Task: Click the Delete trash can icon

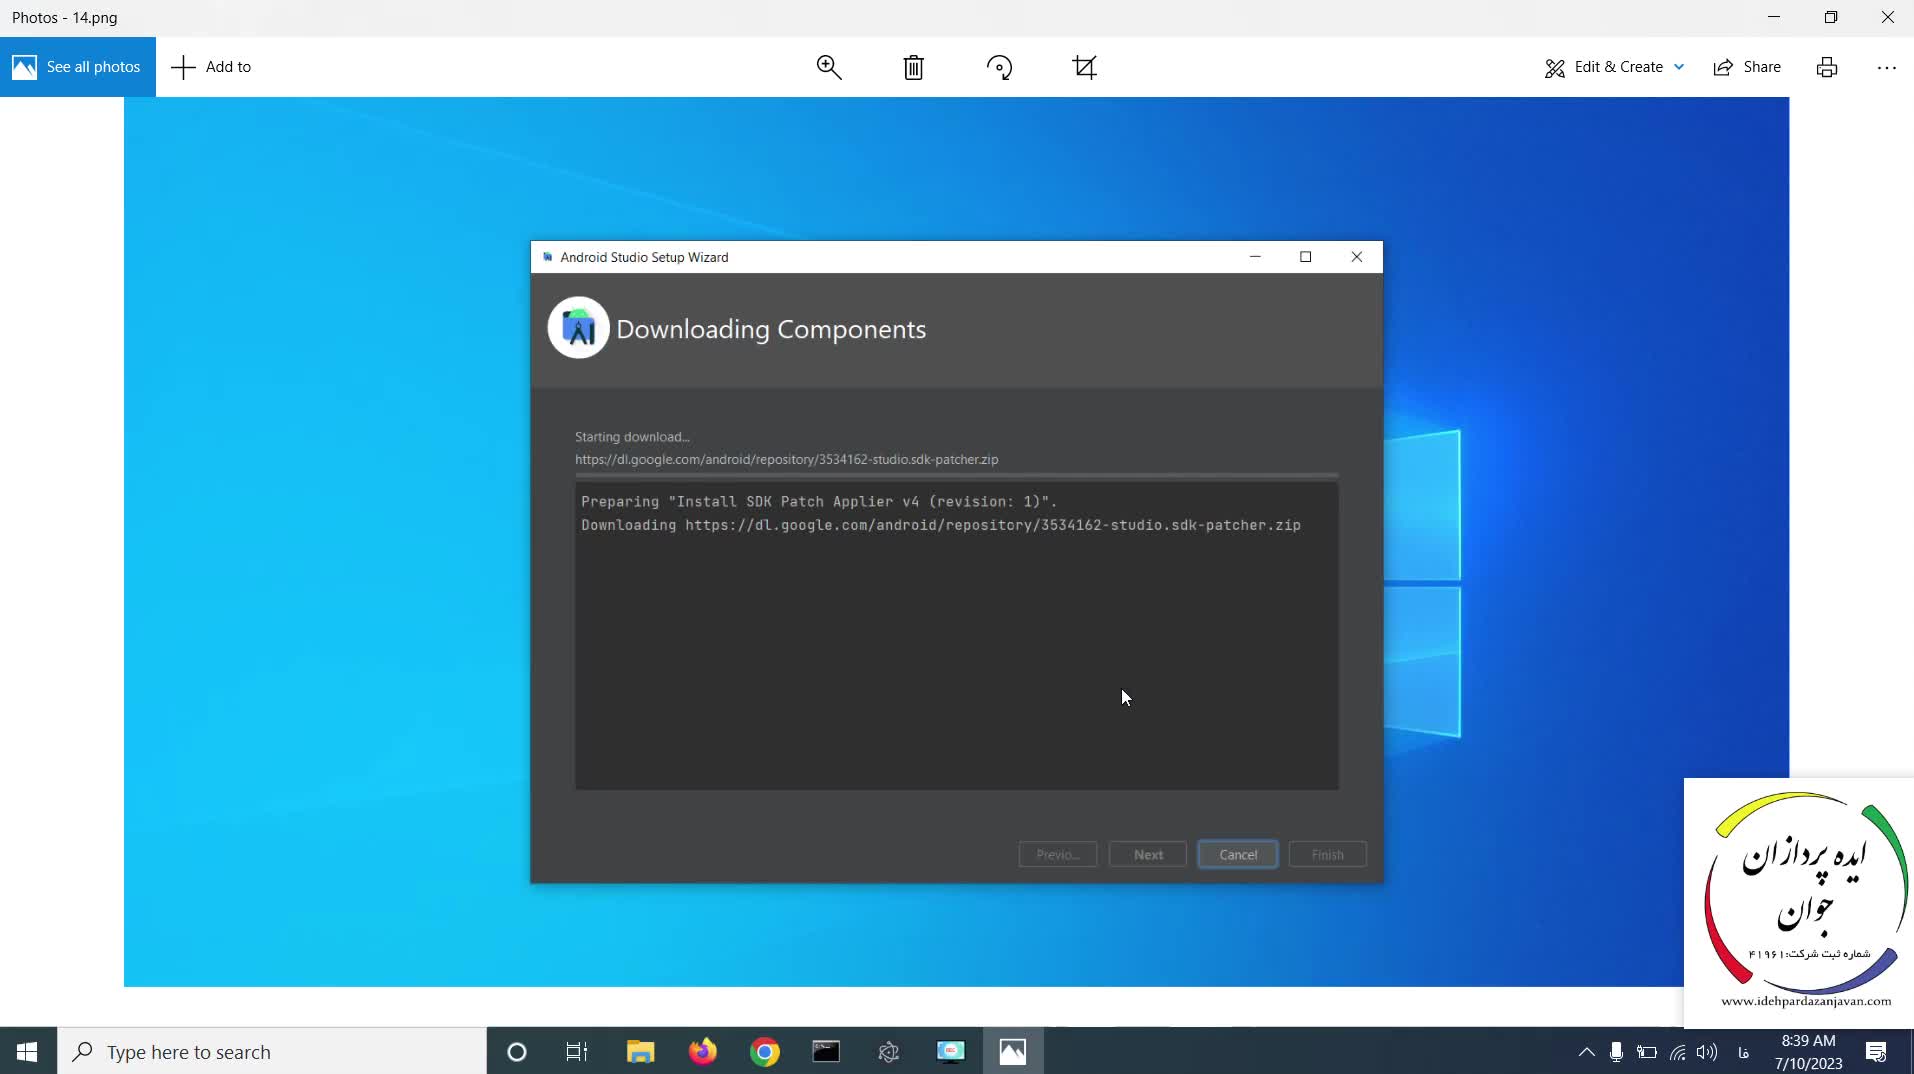Action: click(x=913, y=67)
